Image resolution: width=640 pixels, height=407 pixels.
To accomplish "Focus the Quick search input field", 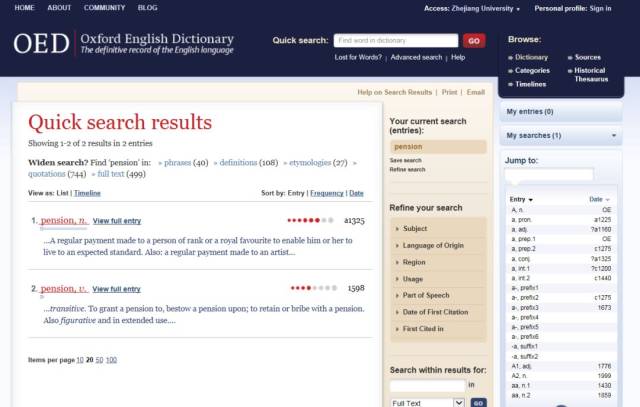I will [396, 40].
